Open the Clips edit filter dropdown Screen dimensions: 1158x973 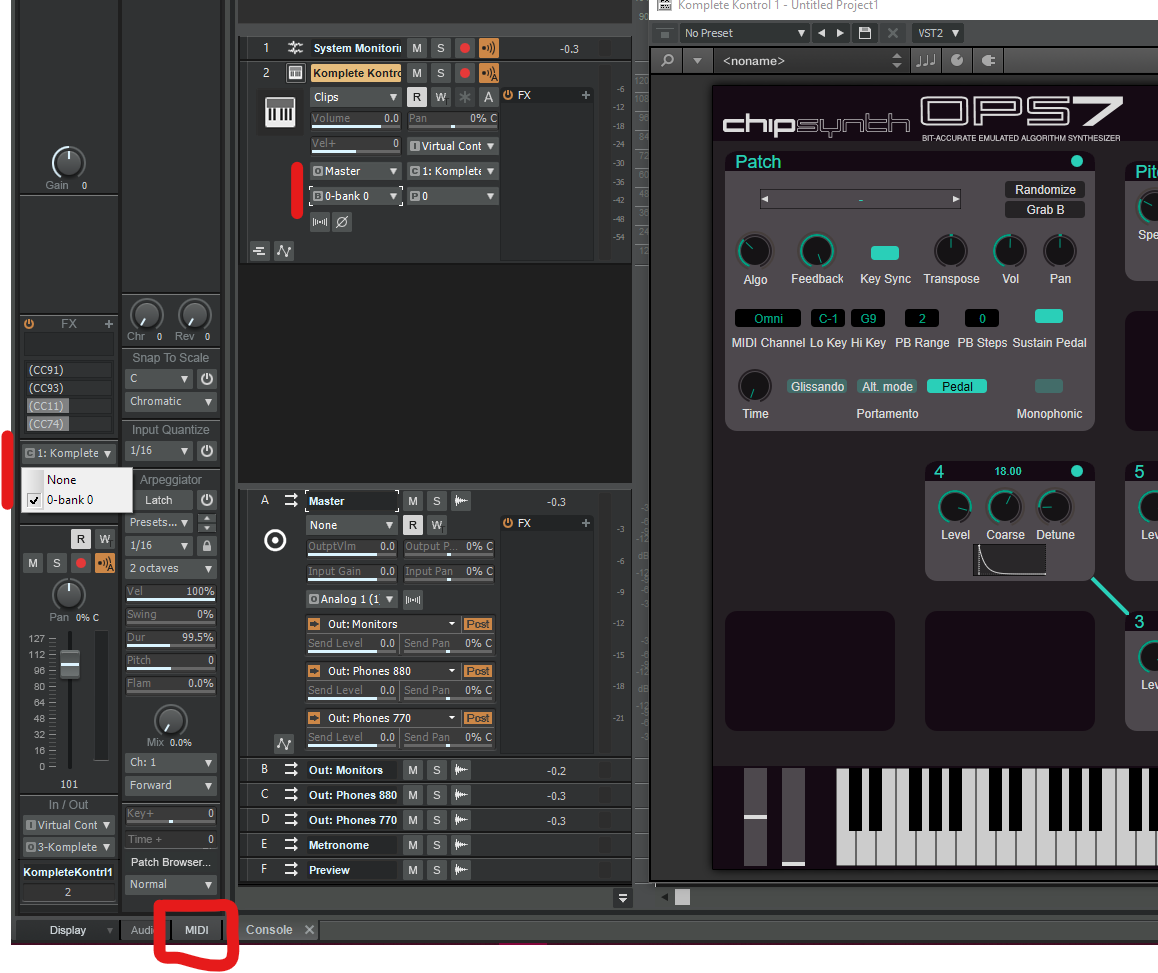(355, 97)
